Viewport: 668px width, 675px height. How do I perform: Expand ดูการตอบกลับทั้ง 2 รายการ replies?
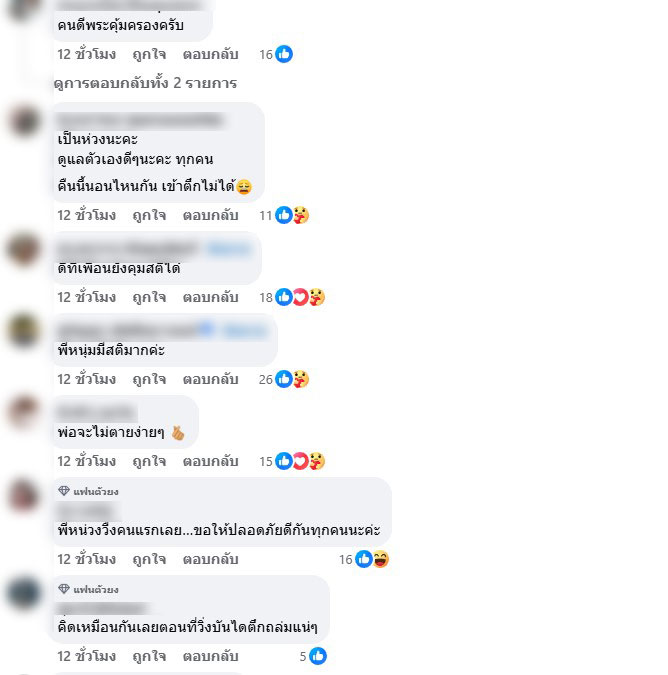145,83
